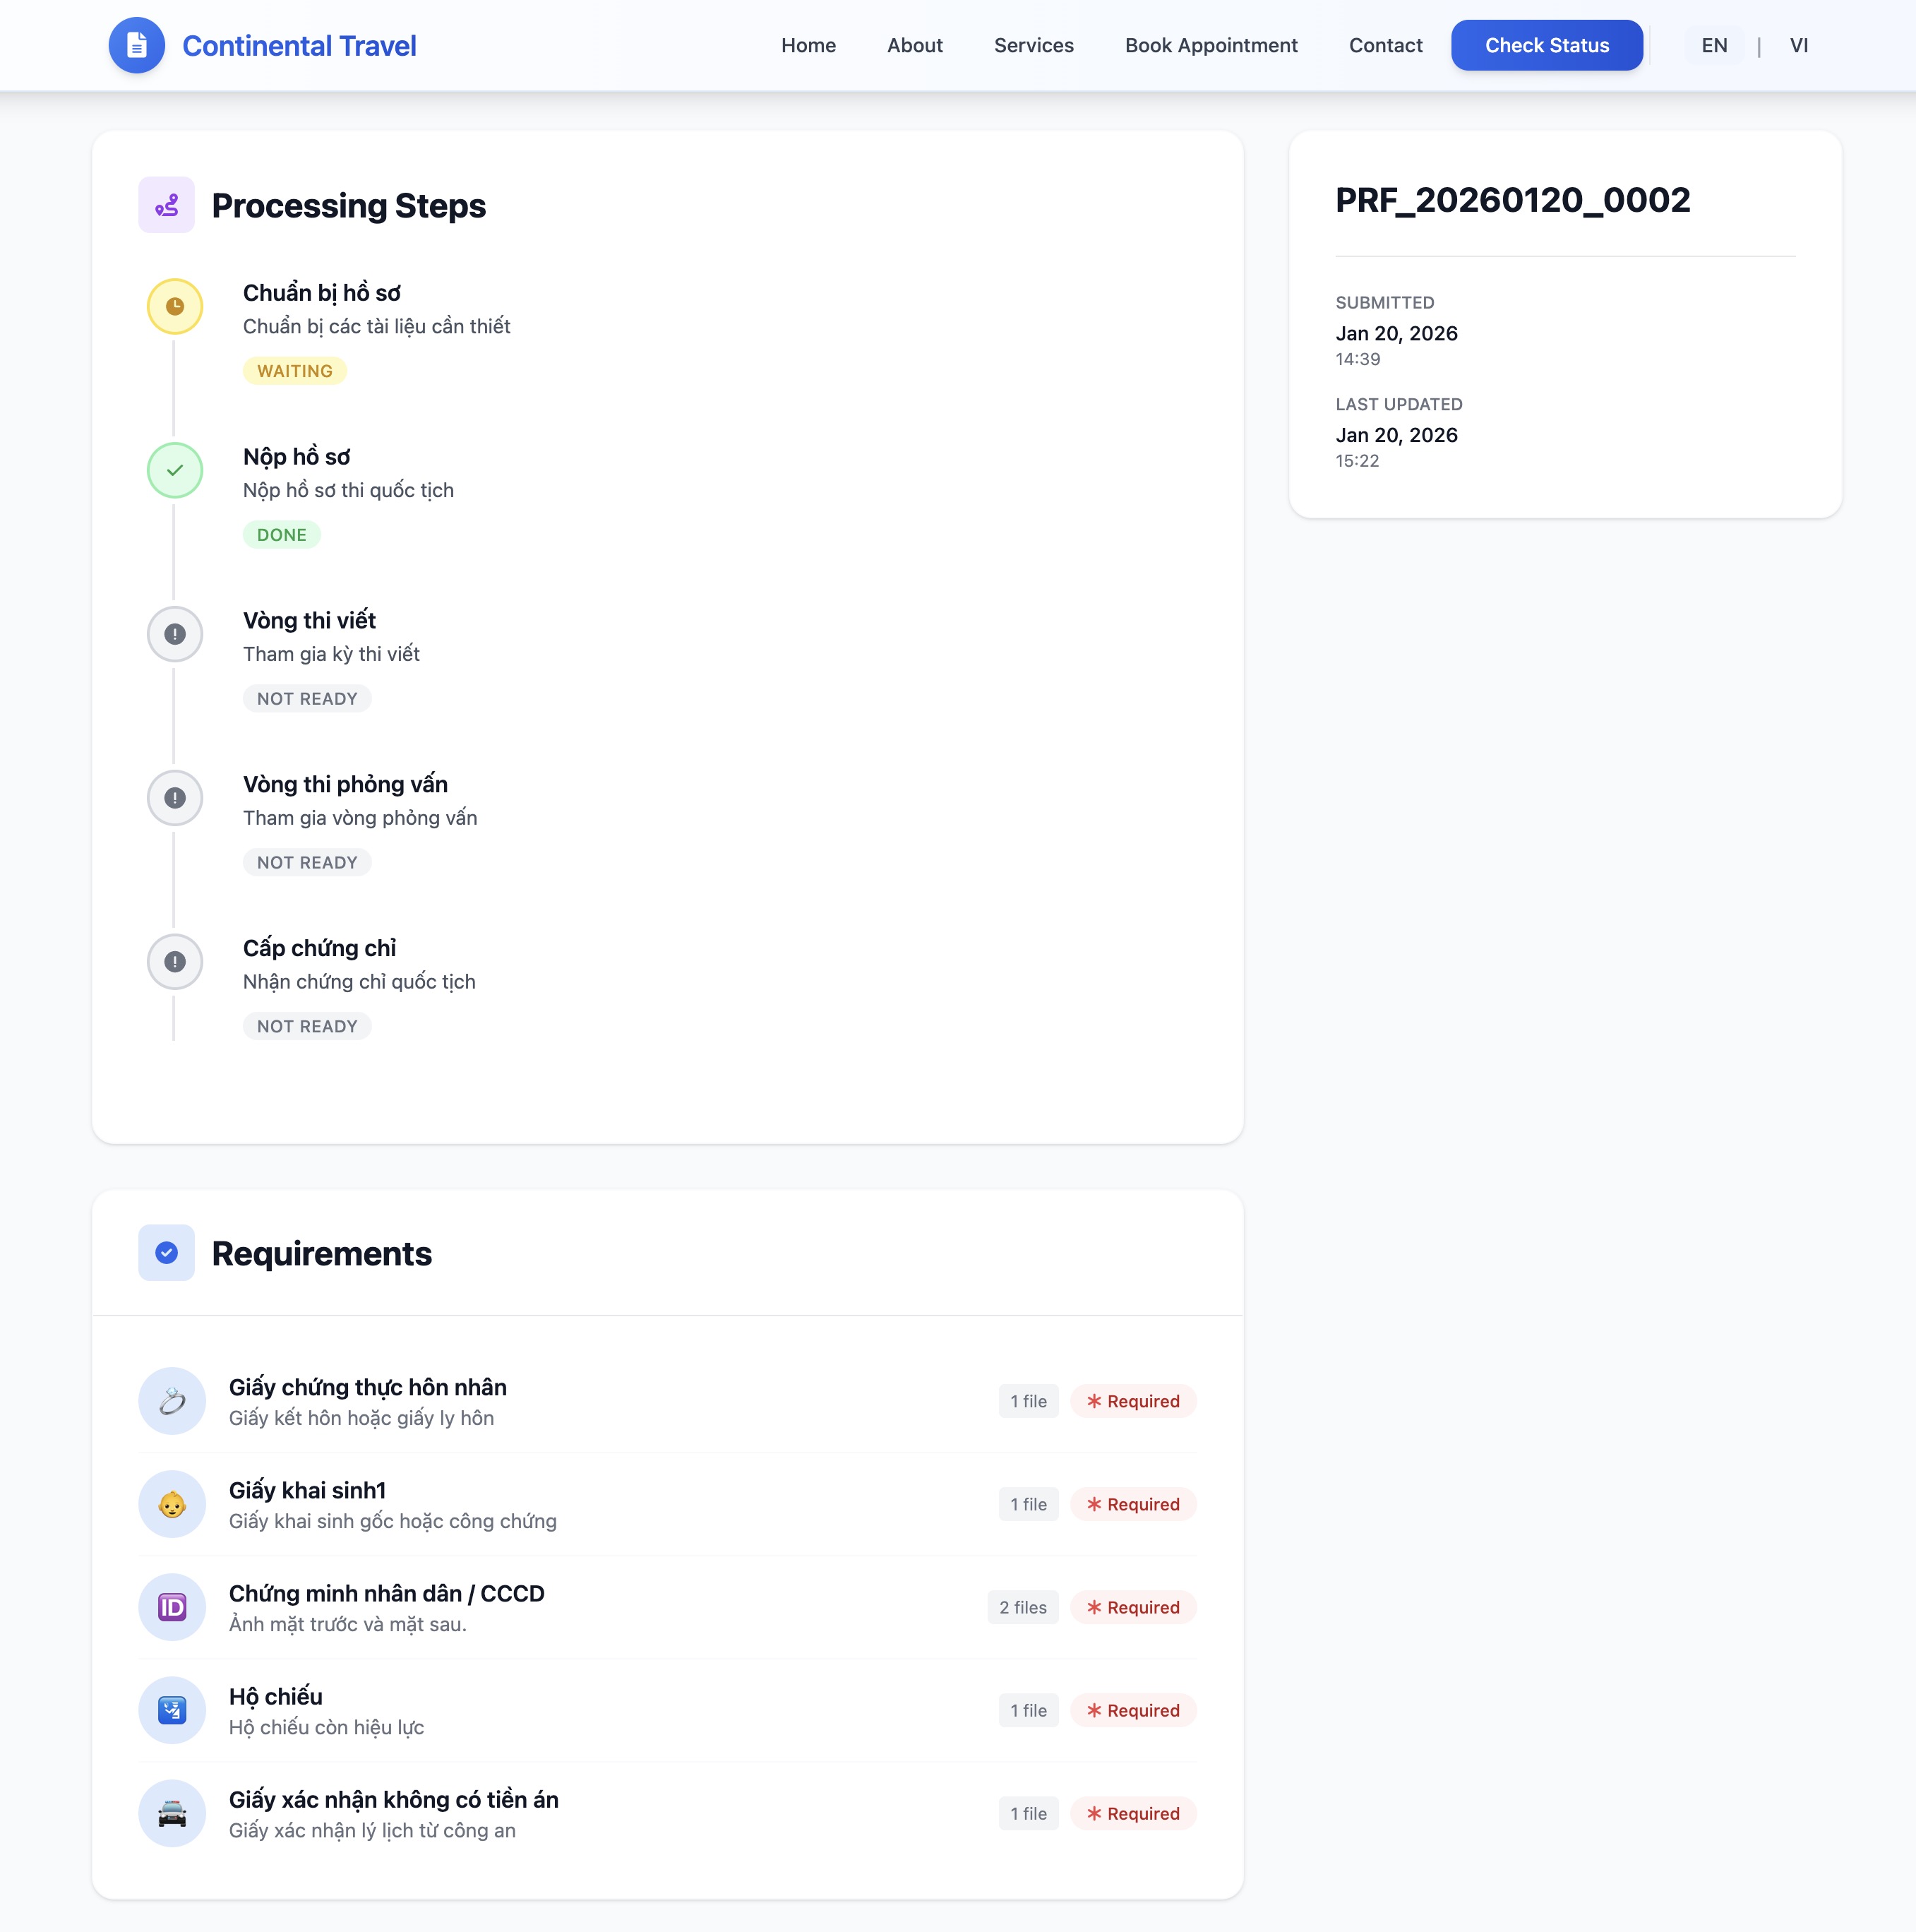This screenshot has width=1916, height=1932.
Task: Click Required tag for Giấy khai sinh1
Action: (1133, 1504)
